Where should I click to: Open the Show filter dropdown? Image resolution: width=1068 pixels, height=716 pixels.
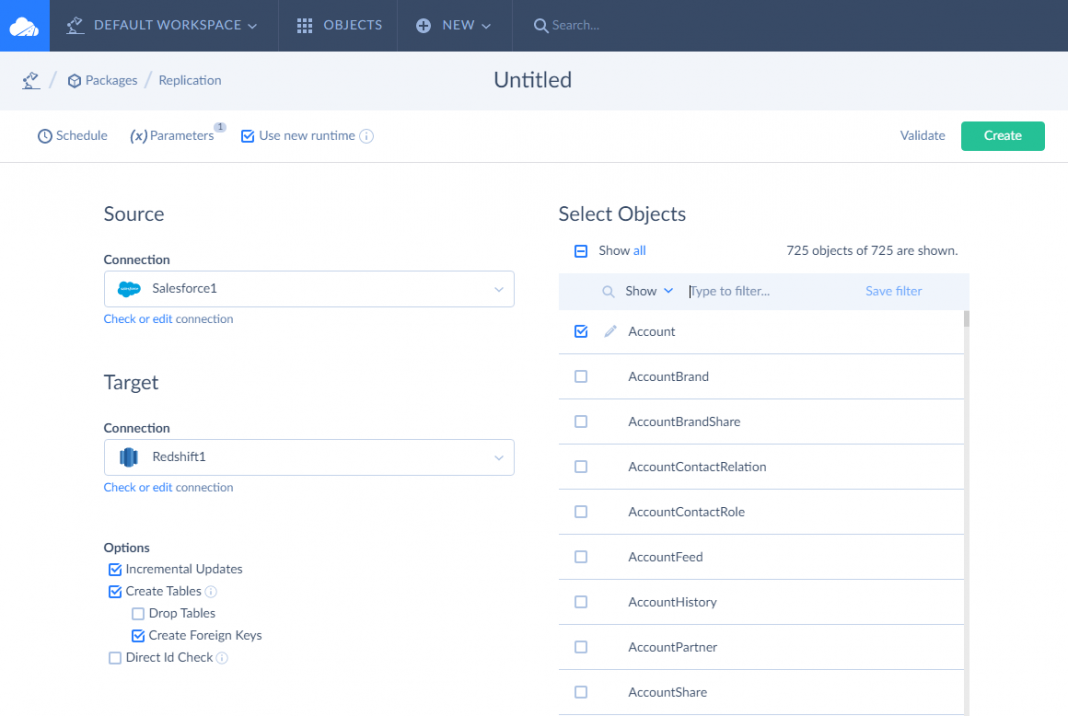[x=649, y=292]
